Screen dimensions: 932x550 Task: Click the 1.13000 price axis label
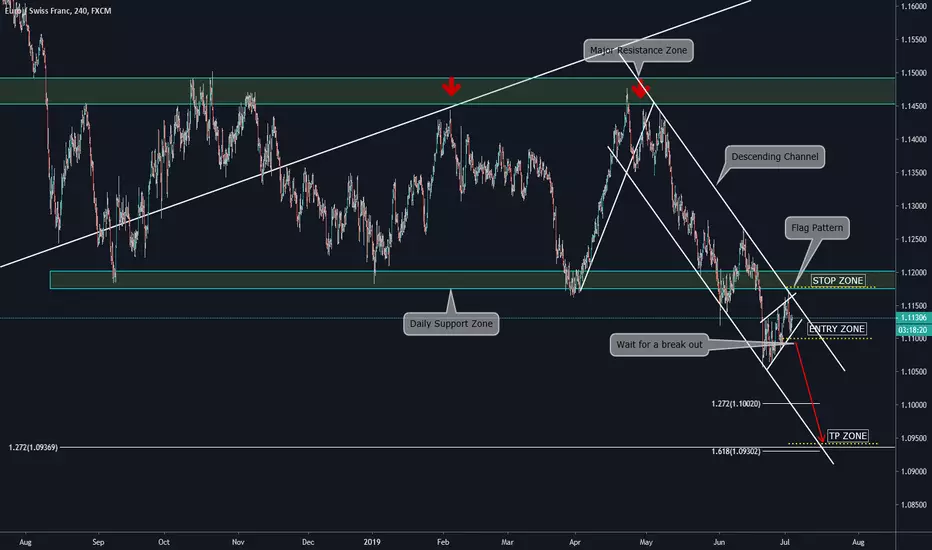pyautogui.click(x=914, y=206)
